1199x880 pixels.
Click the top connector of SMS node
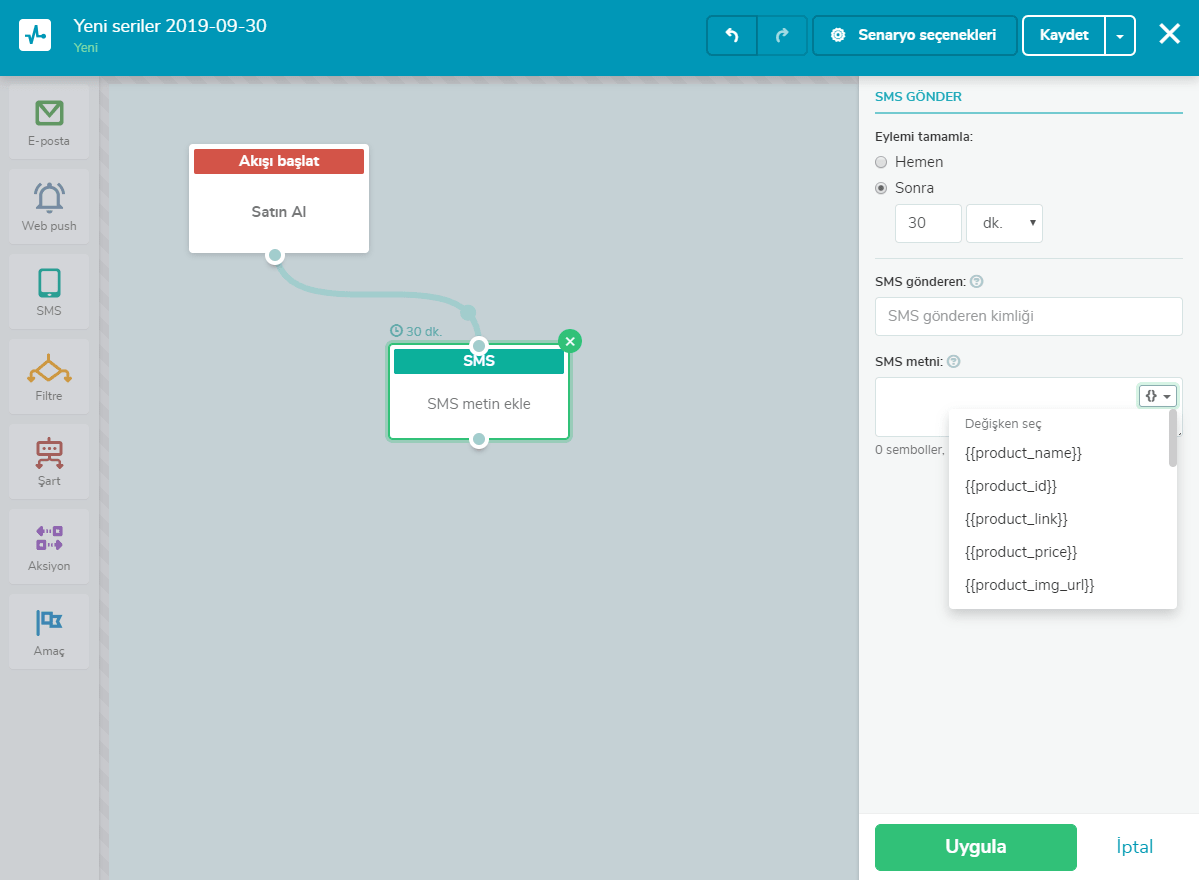[479, 346]
